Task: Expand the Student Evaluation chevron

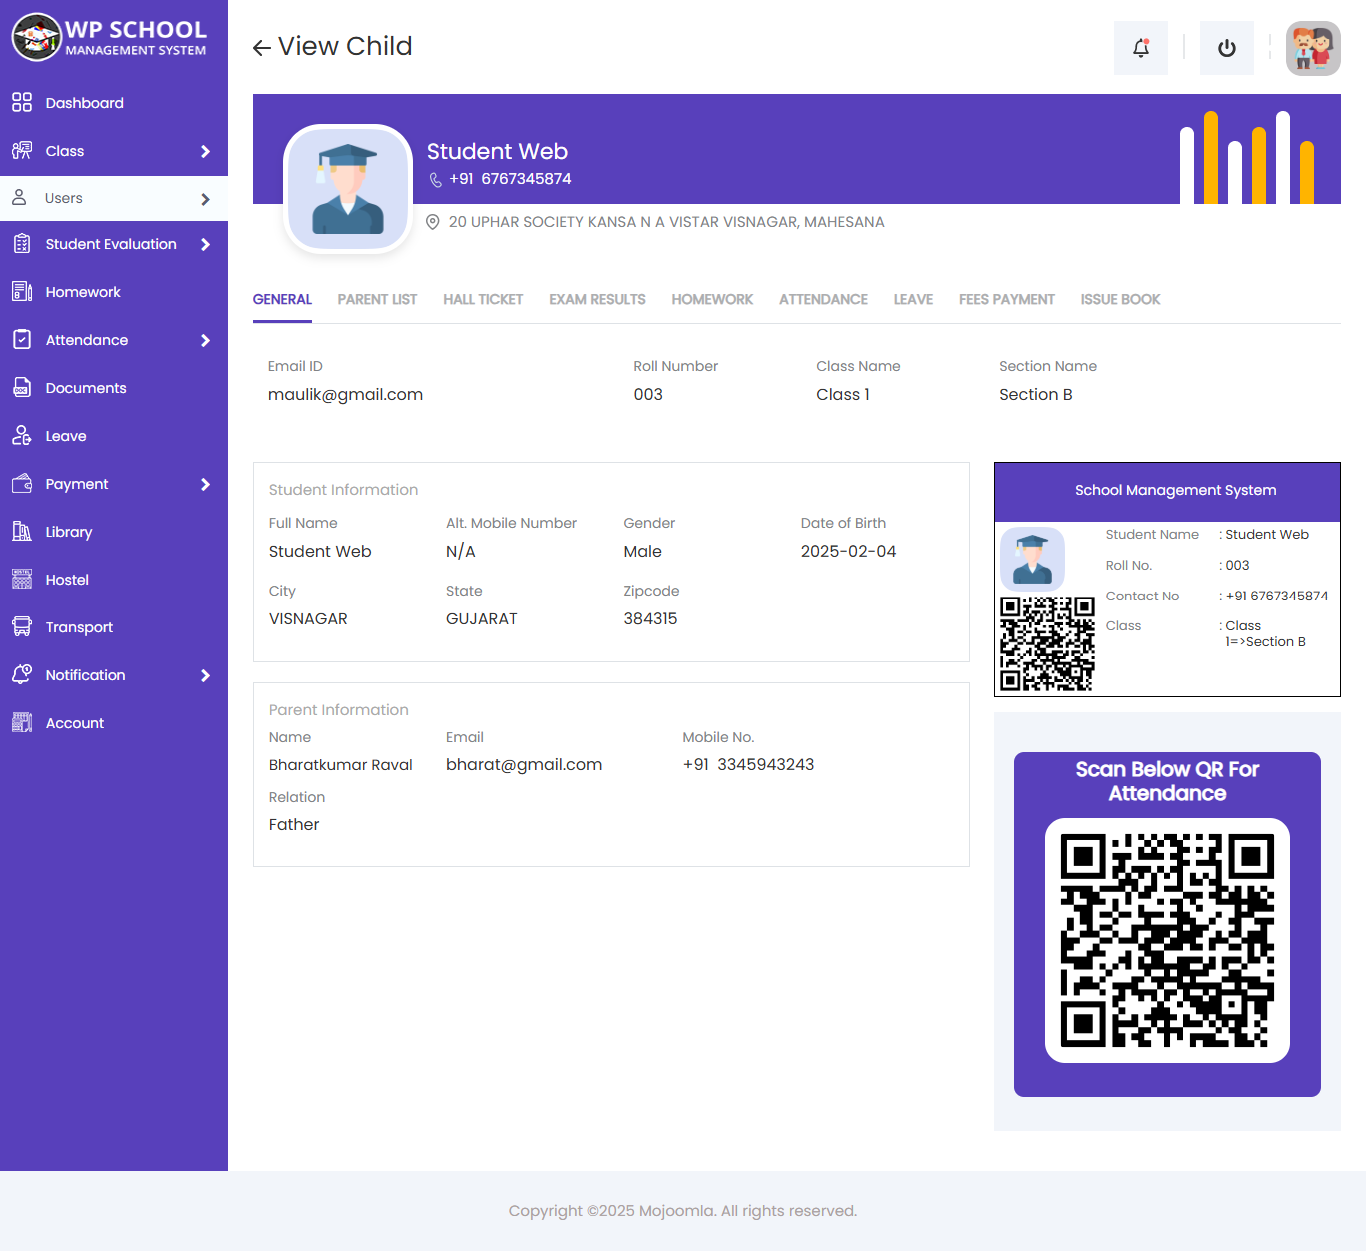Action: pyautogui.click(x=205, y=244)
